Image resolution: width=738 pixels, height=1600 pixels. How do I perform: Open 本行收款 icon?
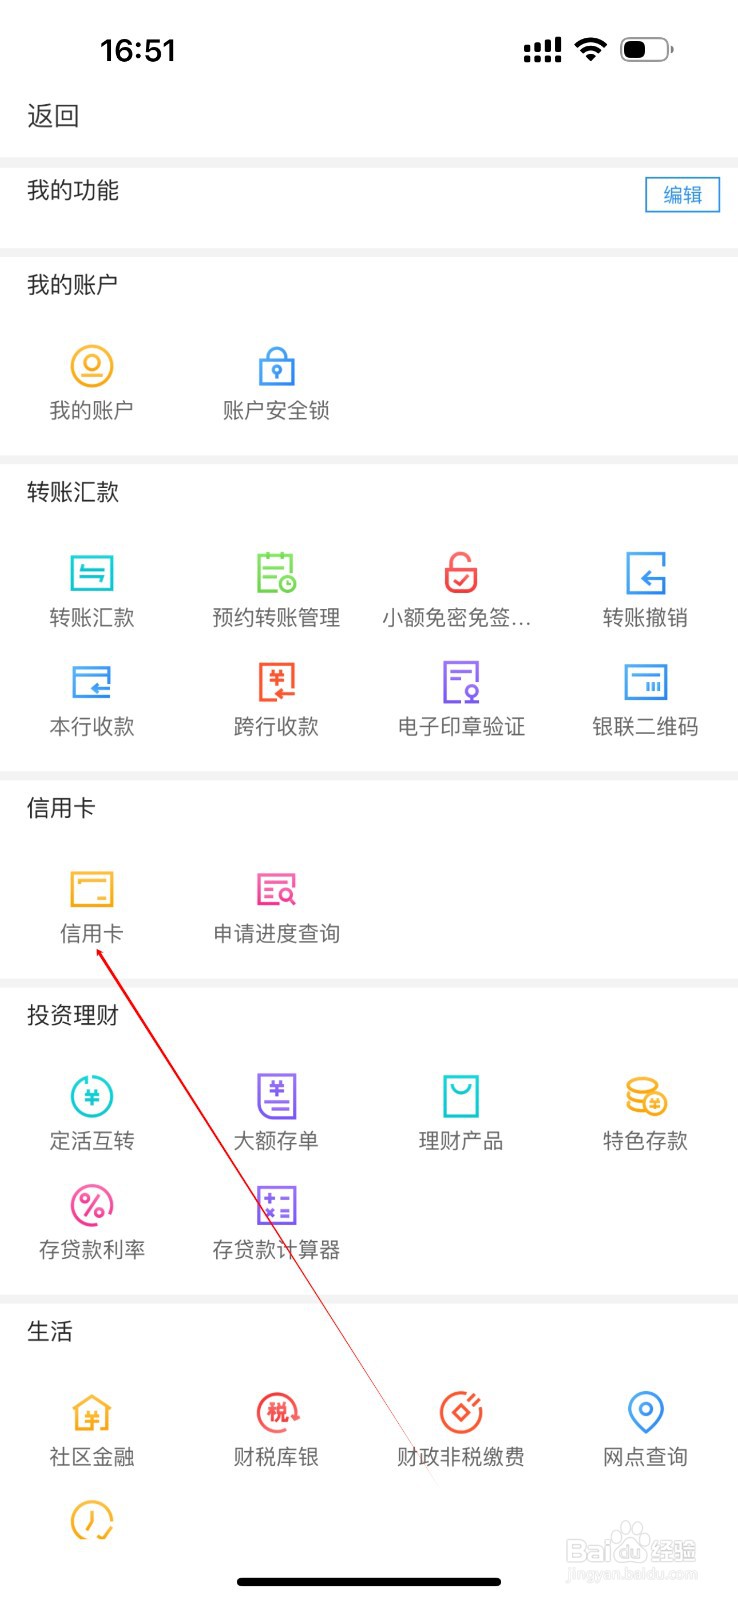(x=92, y=682)
